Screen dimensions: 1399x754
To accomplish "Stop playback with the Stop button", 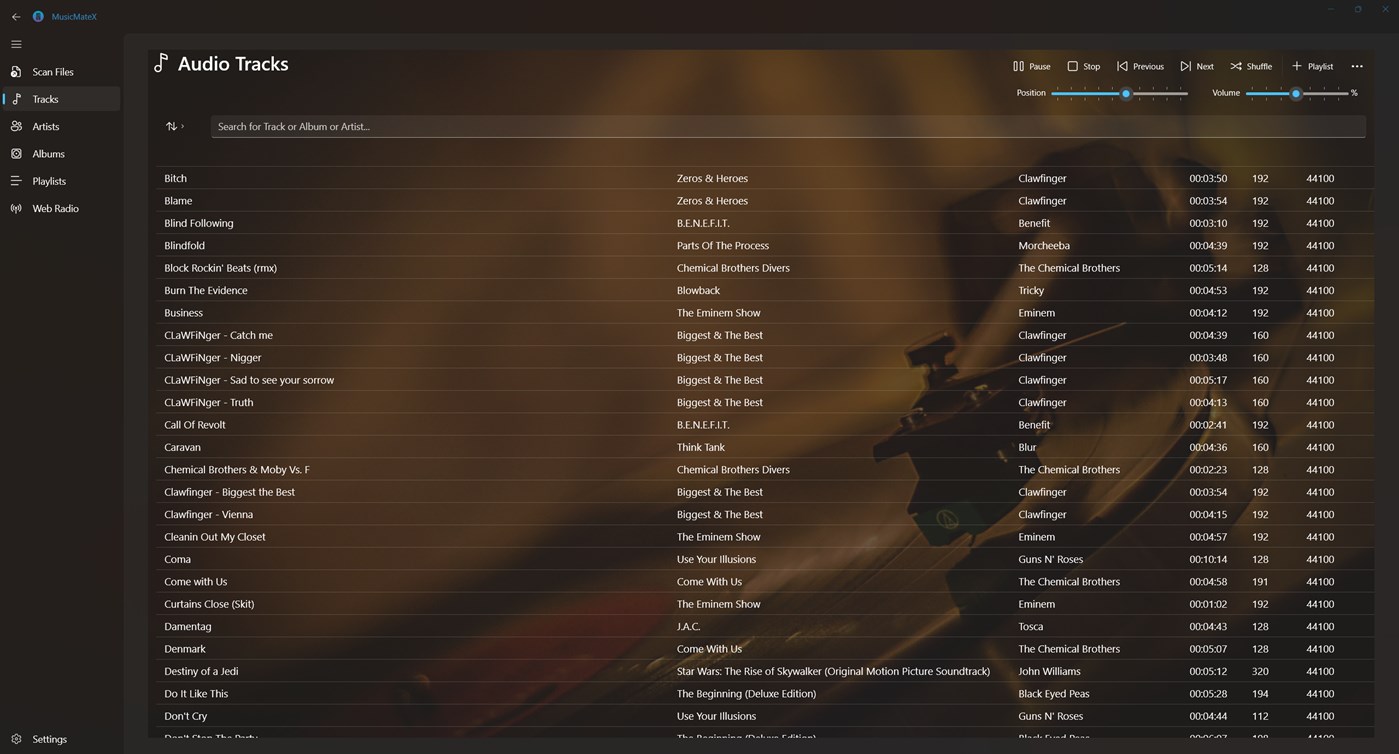I will point(1083,66).
